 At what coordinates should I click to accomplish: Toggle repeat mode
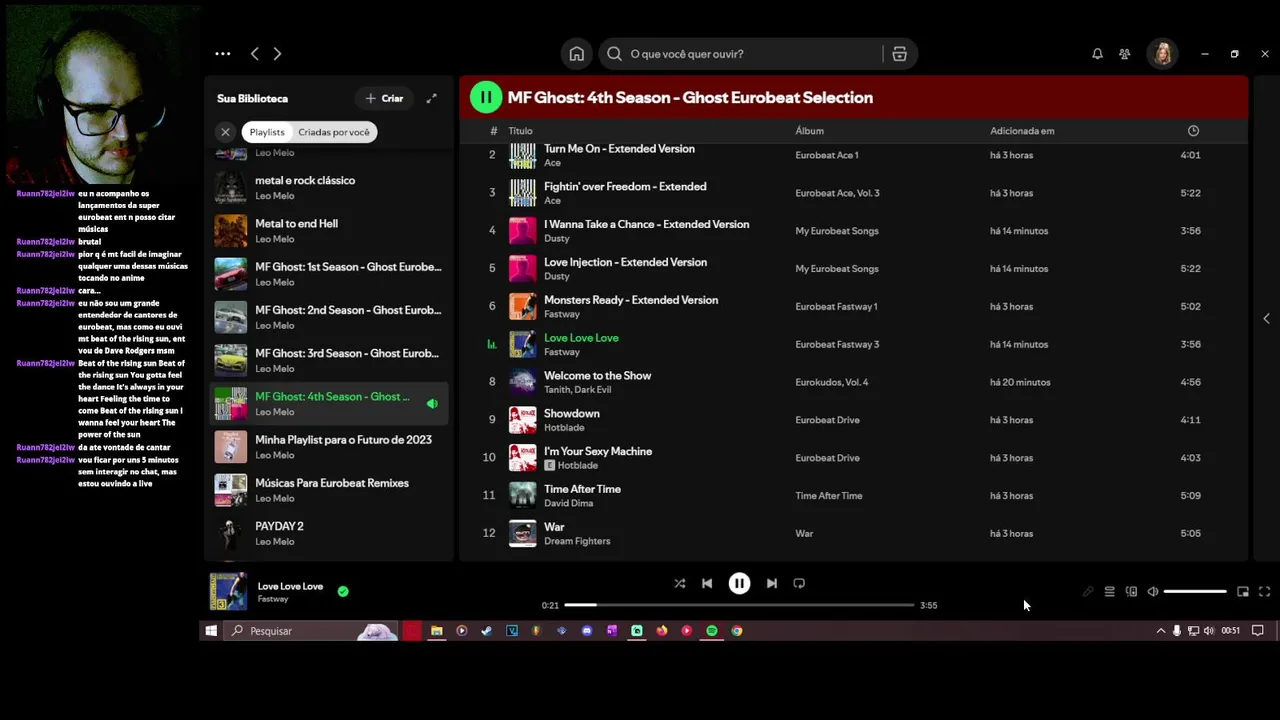[x=799, y=583]
